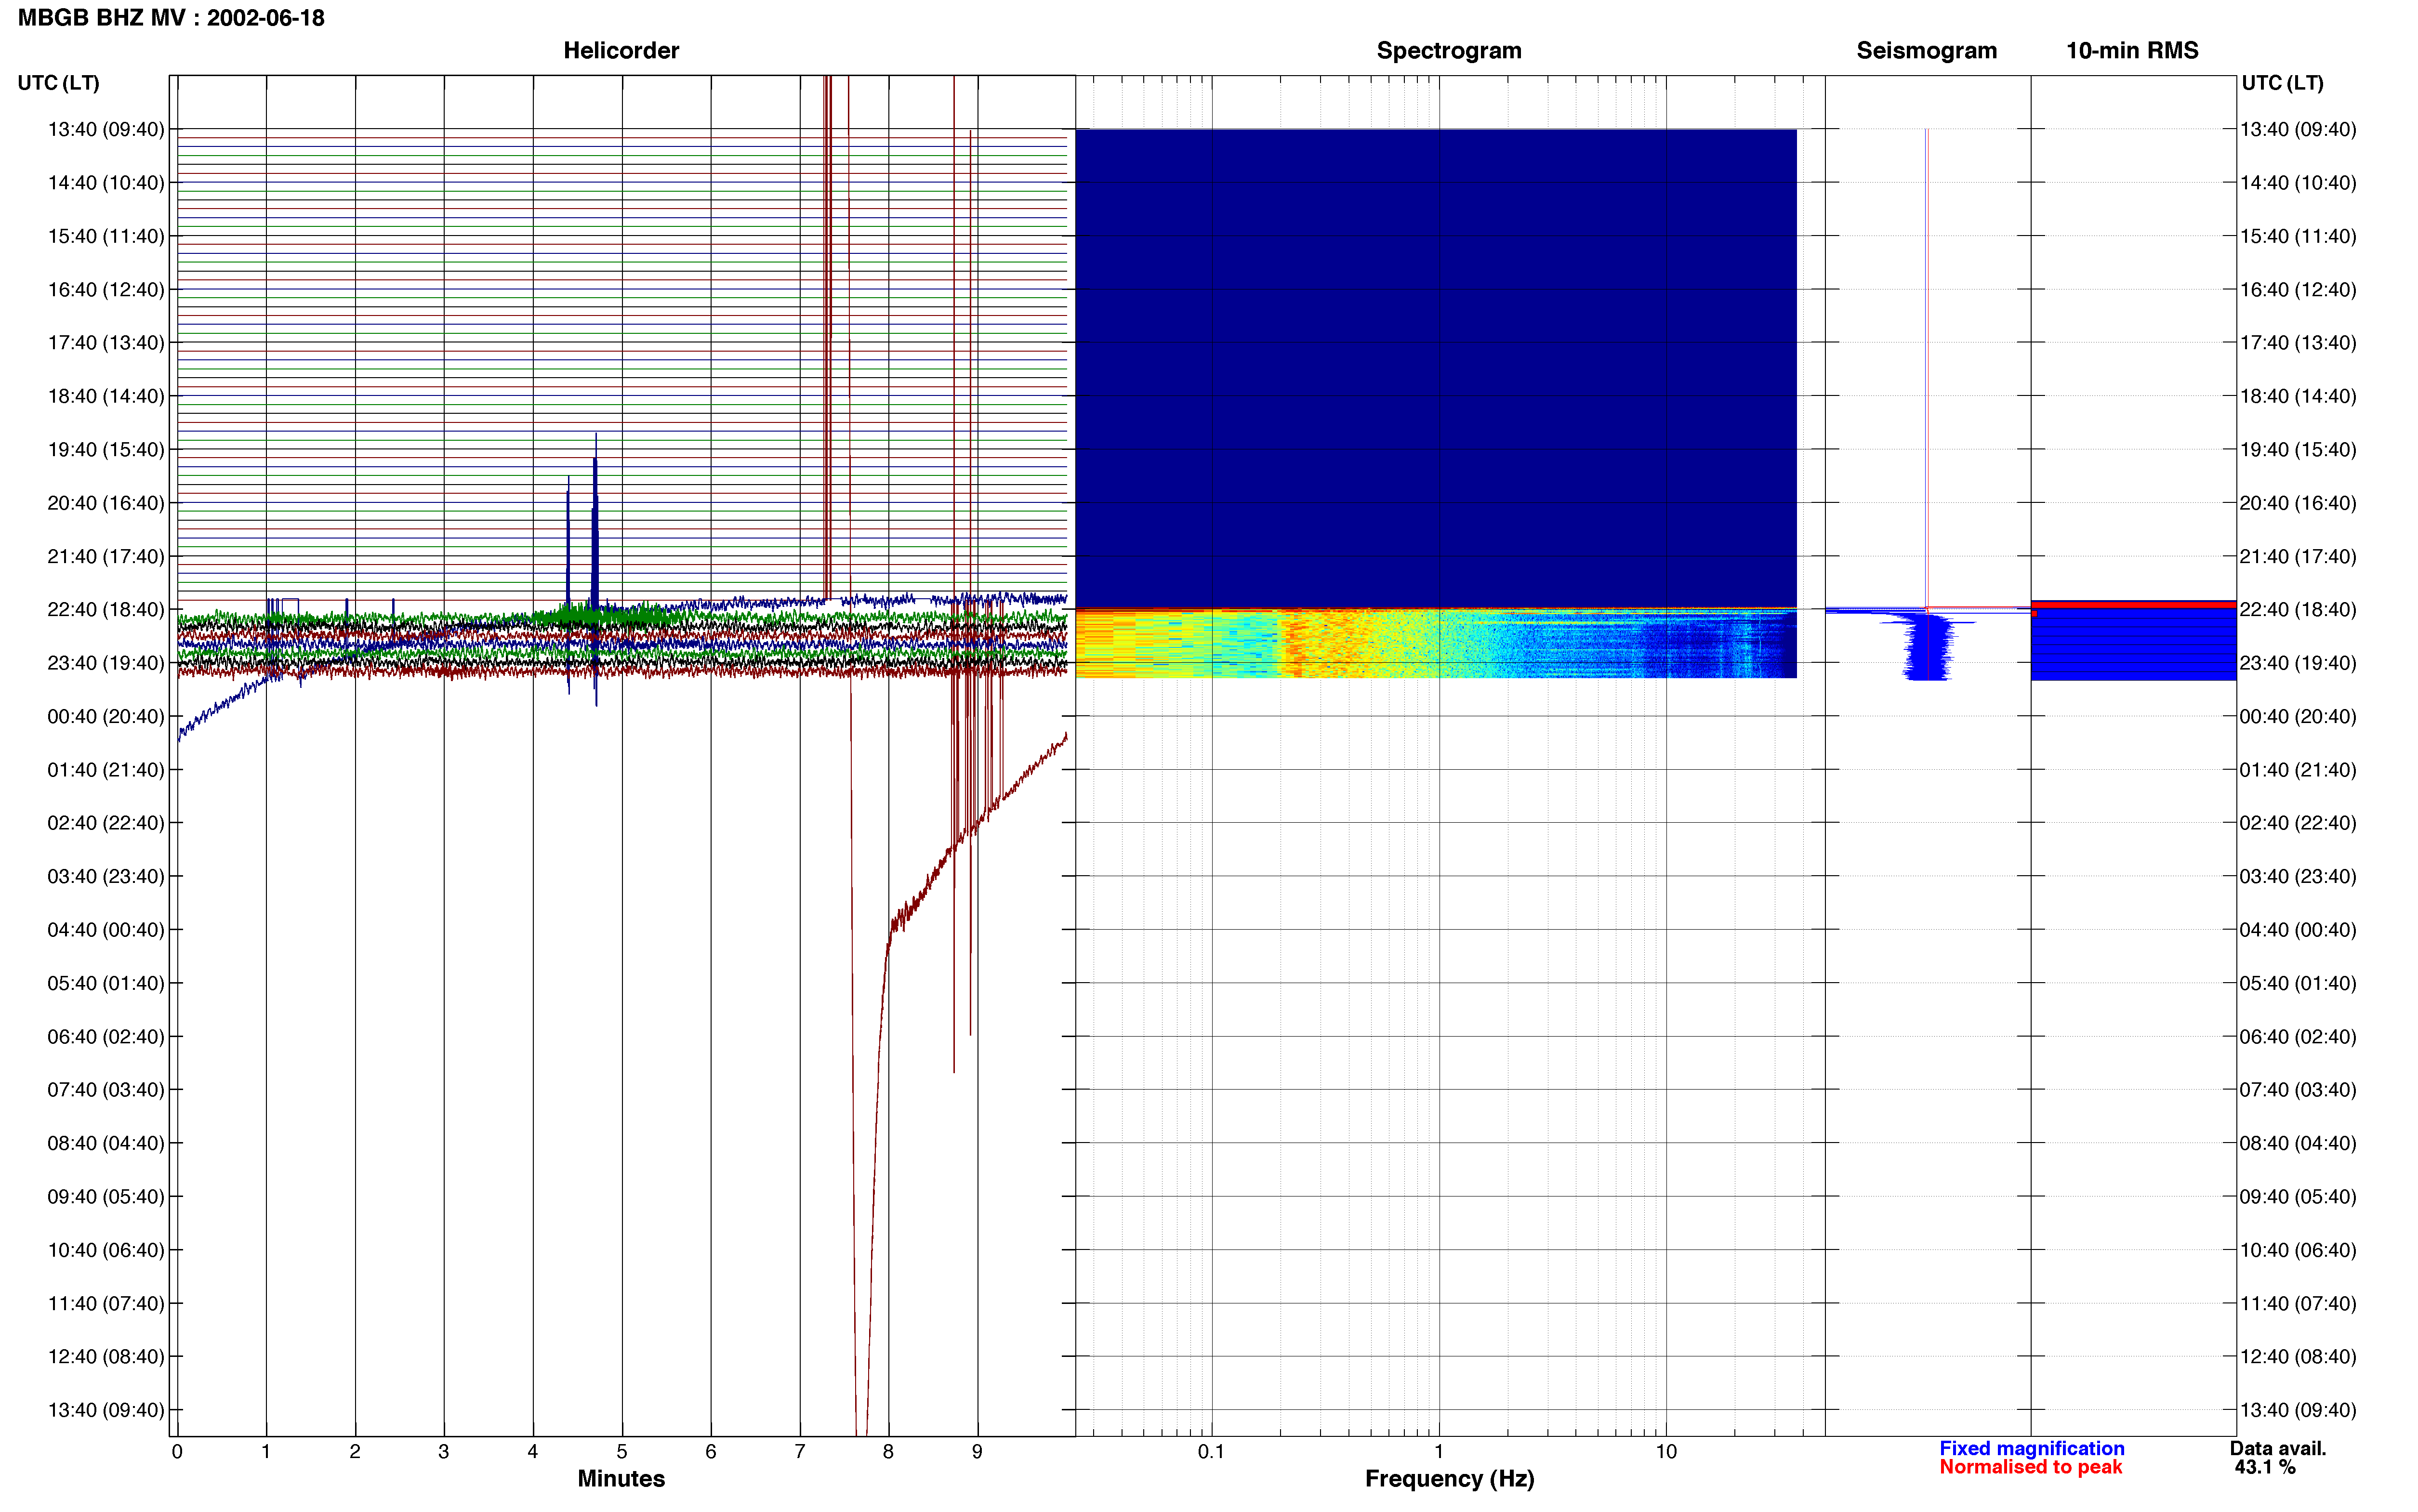
Task: Click the right '12:40 (08:40)' time label
Action: coord(2298,1357)
